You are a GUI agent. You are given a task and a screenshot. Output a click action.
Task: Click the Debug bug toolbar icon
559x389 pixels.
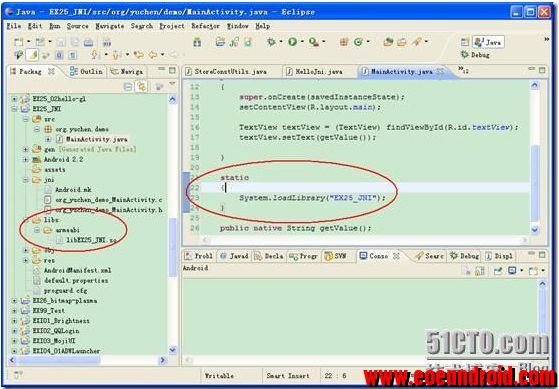tap(272, 42)
